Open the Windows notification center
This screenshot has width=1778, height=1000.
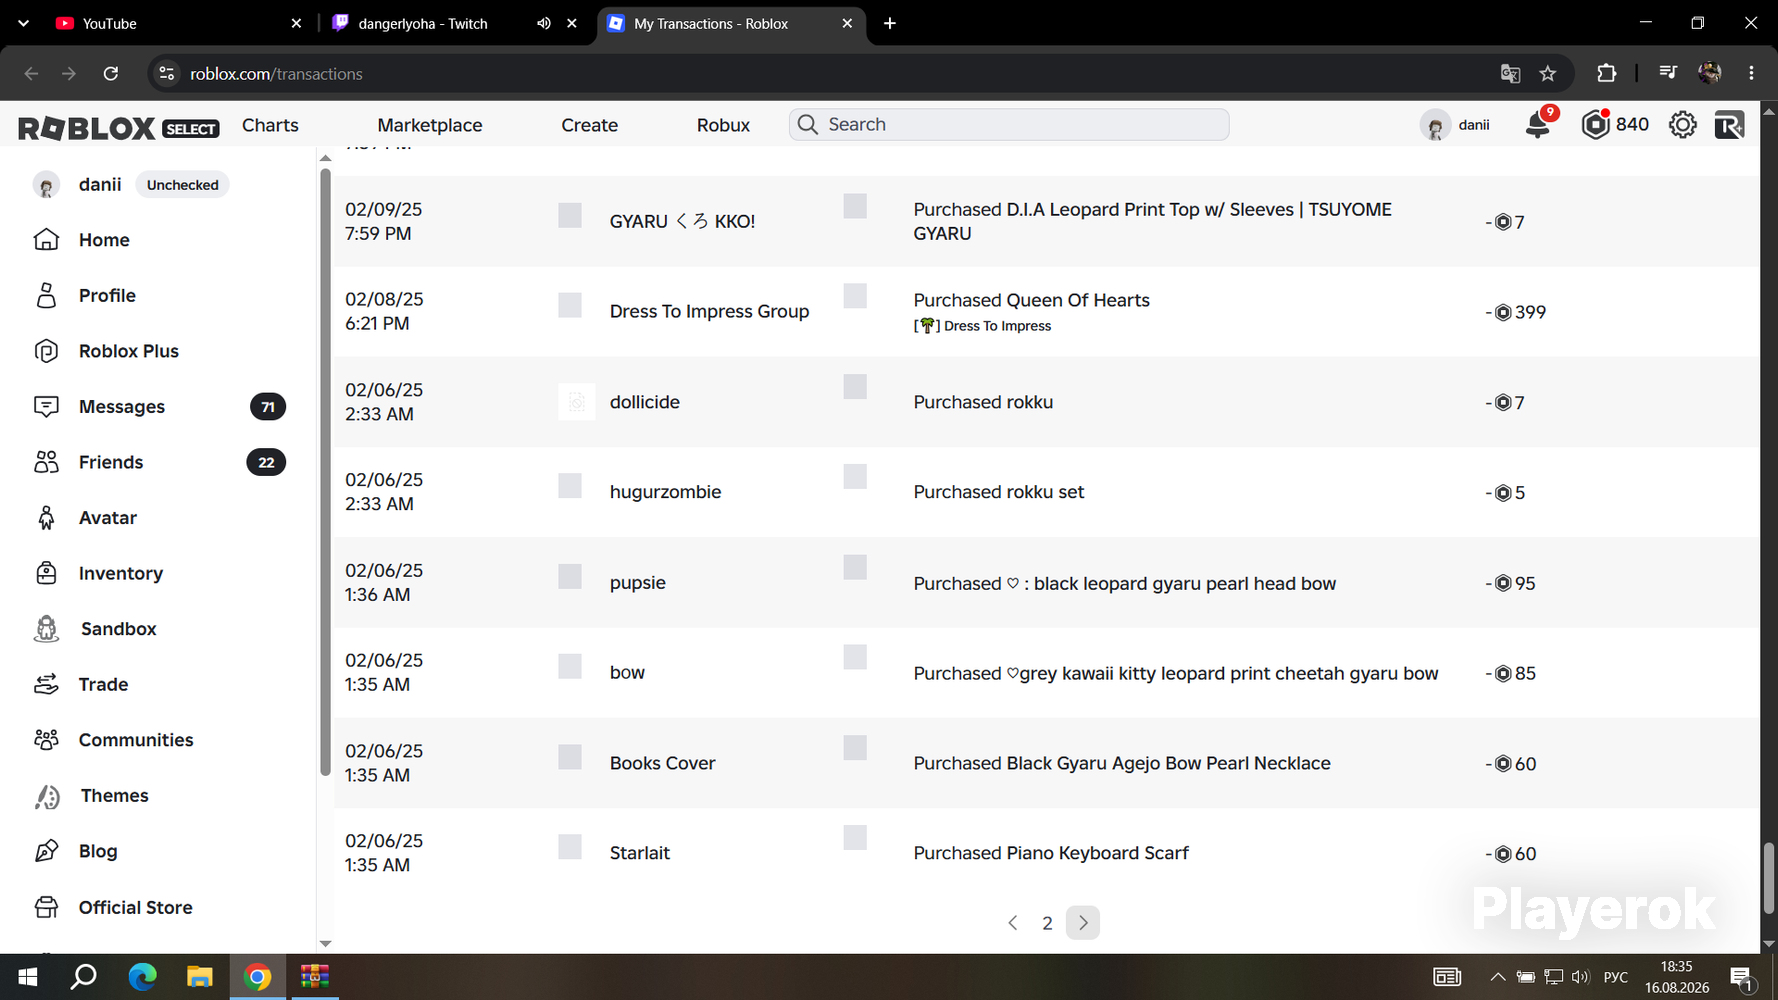[1741, 977]
